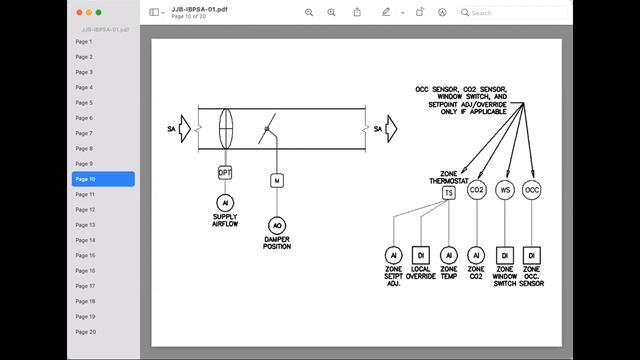The width and height of the screenshot is (640, 360).
Task: Click the DI box above Local Override
Action: 421,256
